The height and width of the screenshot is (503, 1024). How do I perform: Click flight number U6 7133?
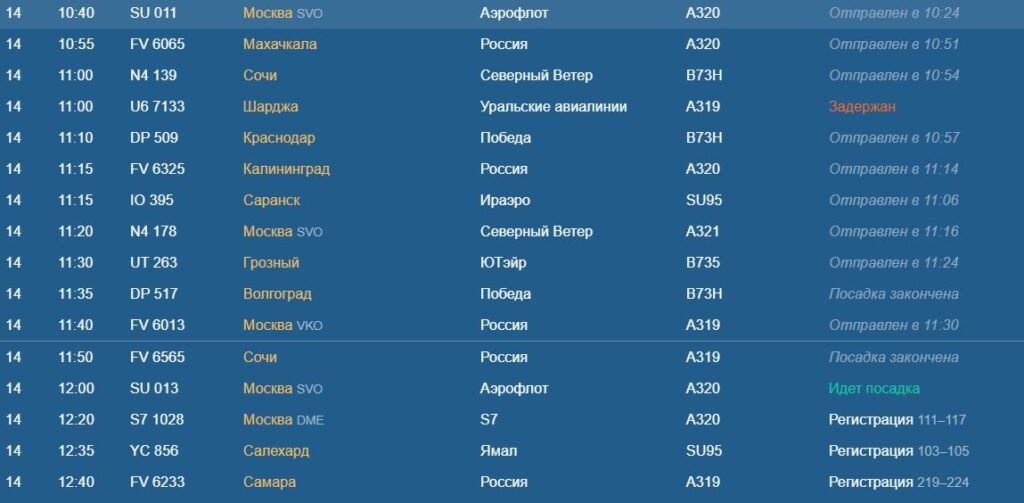[157, 107]
